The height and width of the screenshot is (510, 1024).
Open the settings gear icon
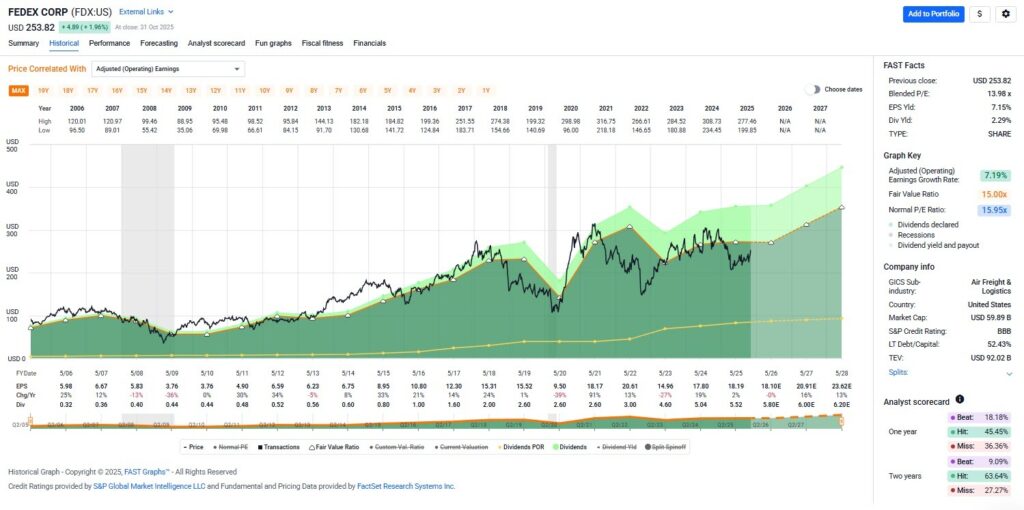[1004, 14]
